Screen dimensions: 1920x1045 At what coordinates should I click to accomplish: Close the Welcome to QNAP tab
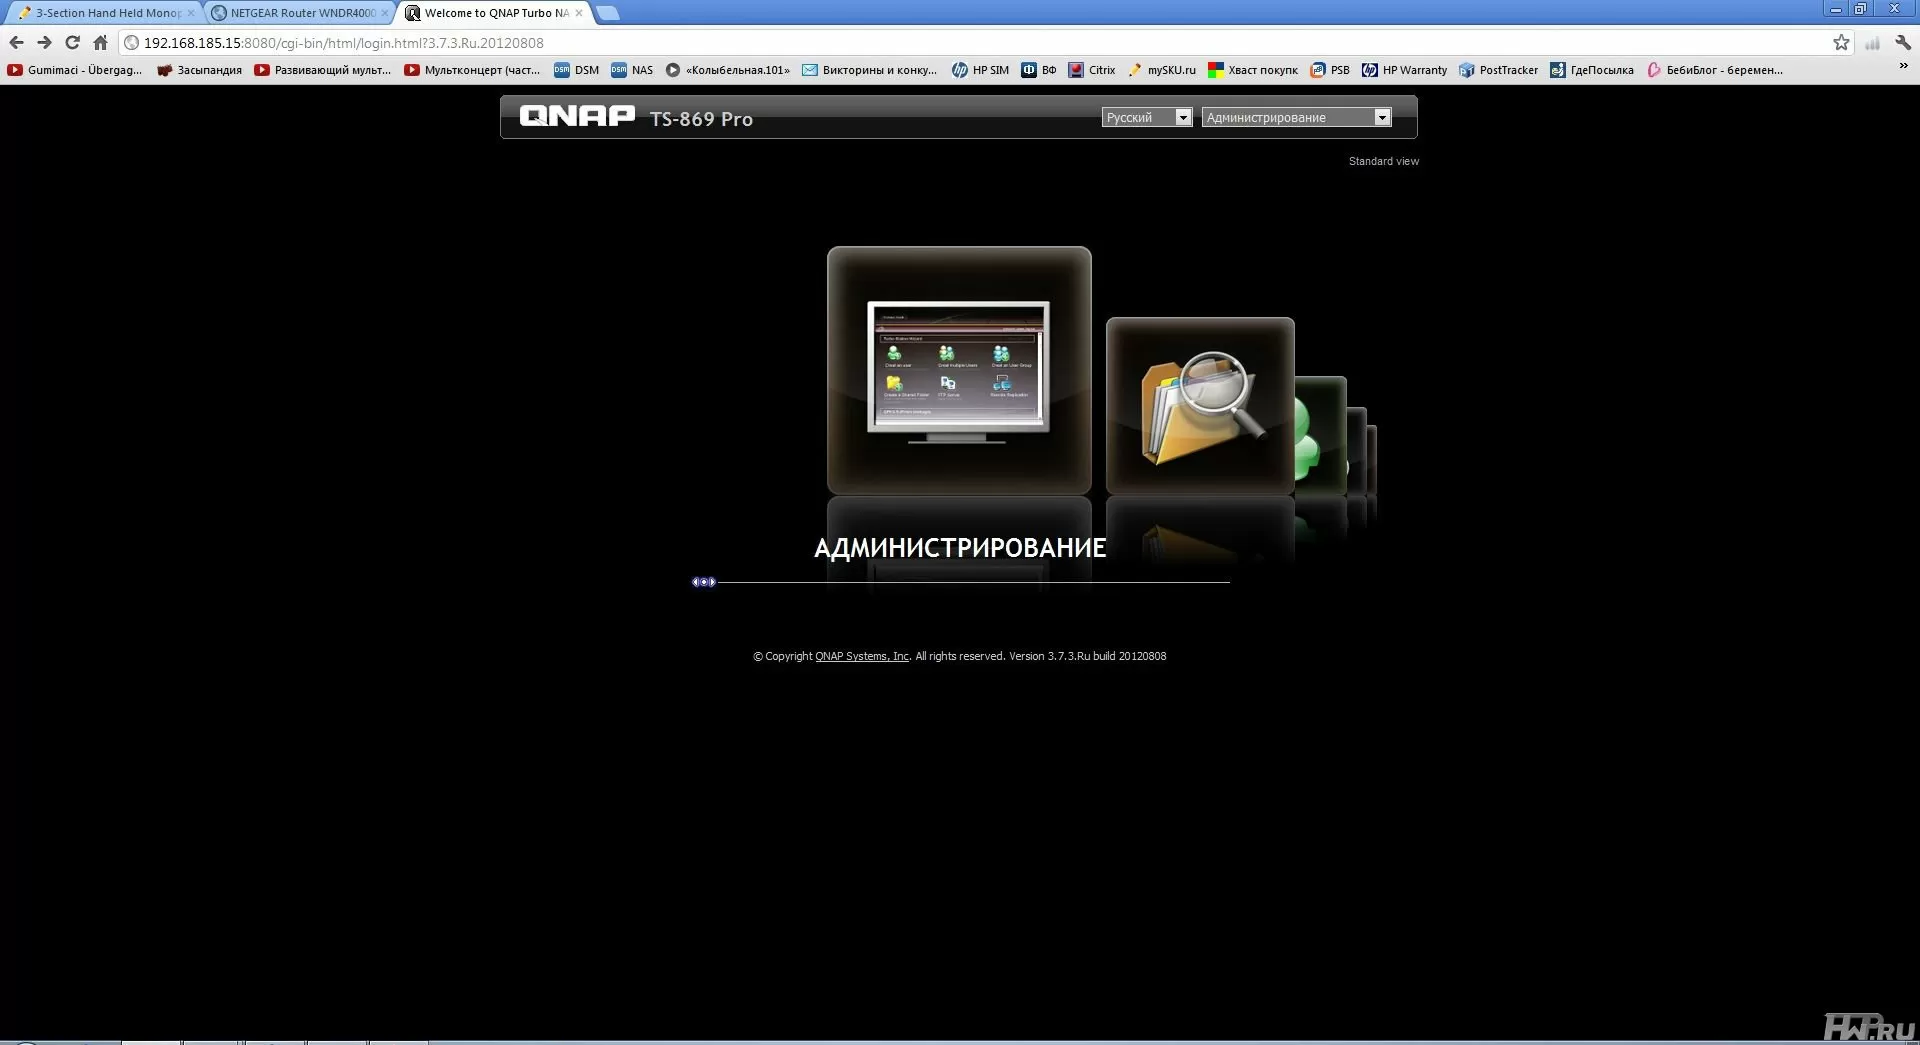click(x=579, y=13)
